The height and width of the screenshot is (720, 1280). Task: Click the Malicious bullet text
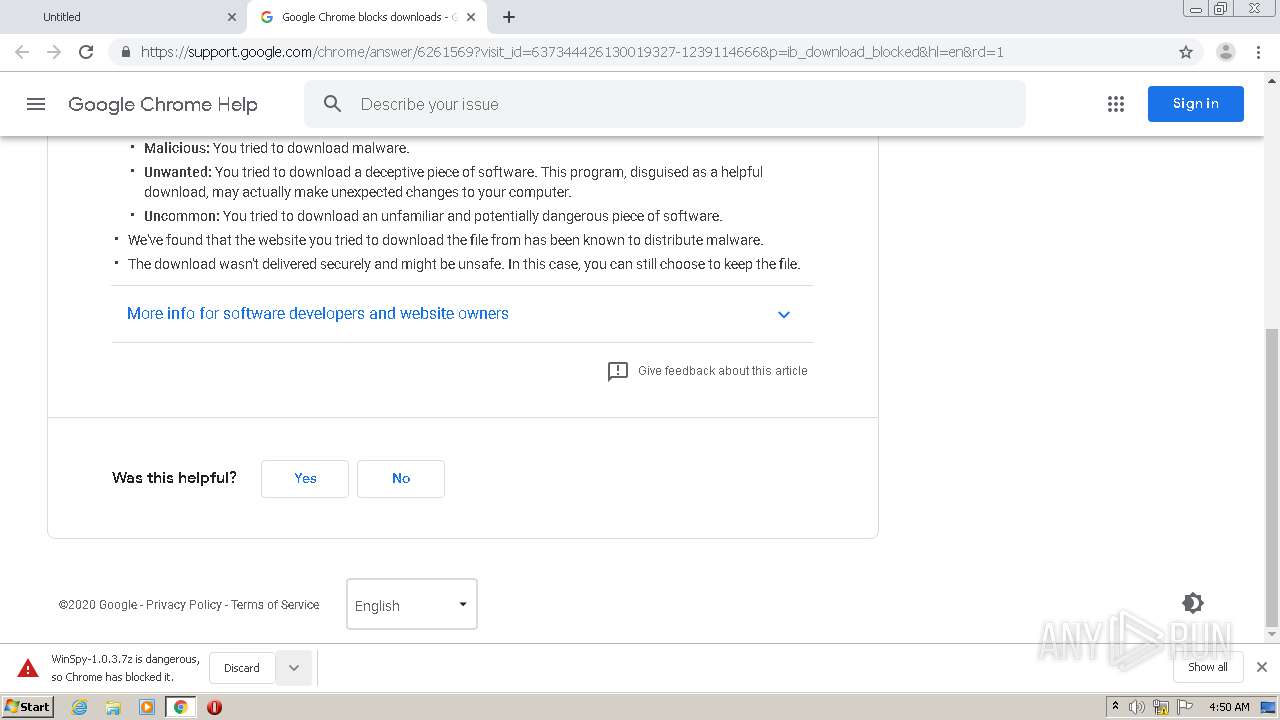point(277,148)
